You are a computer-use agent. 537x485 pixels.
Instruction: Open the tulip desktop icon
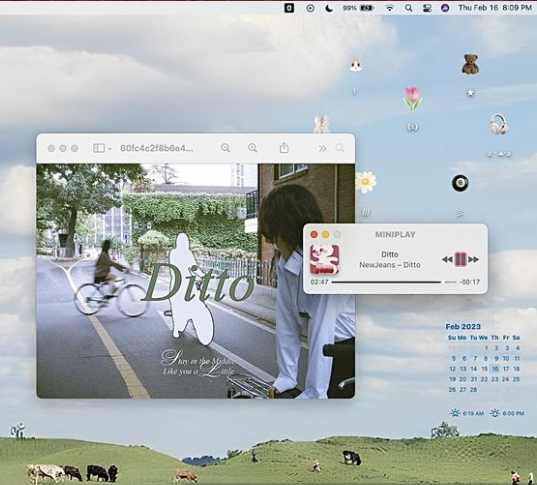tap(412, 99)
